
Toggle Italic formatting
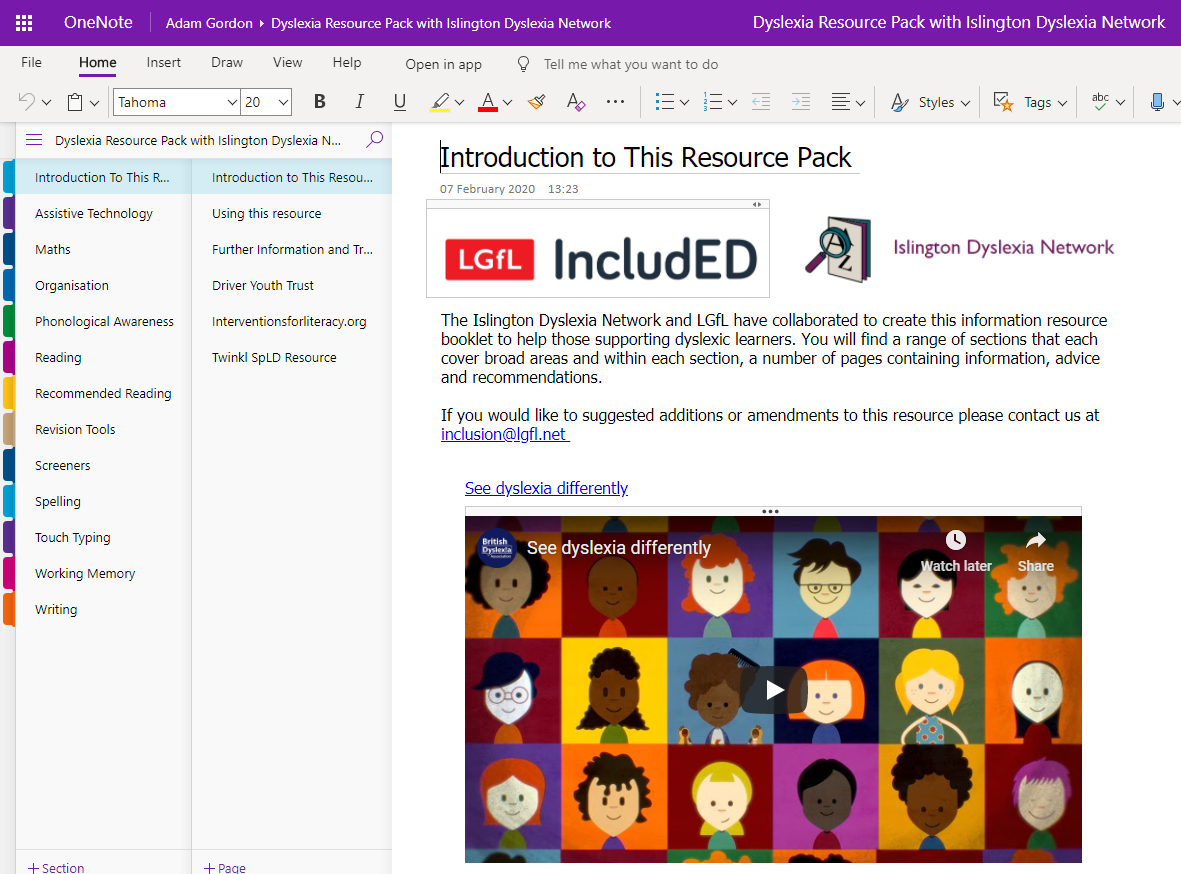[359, 102]
